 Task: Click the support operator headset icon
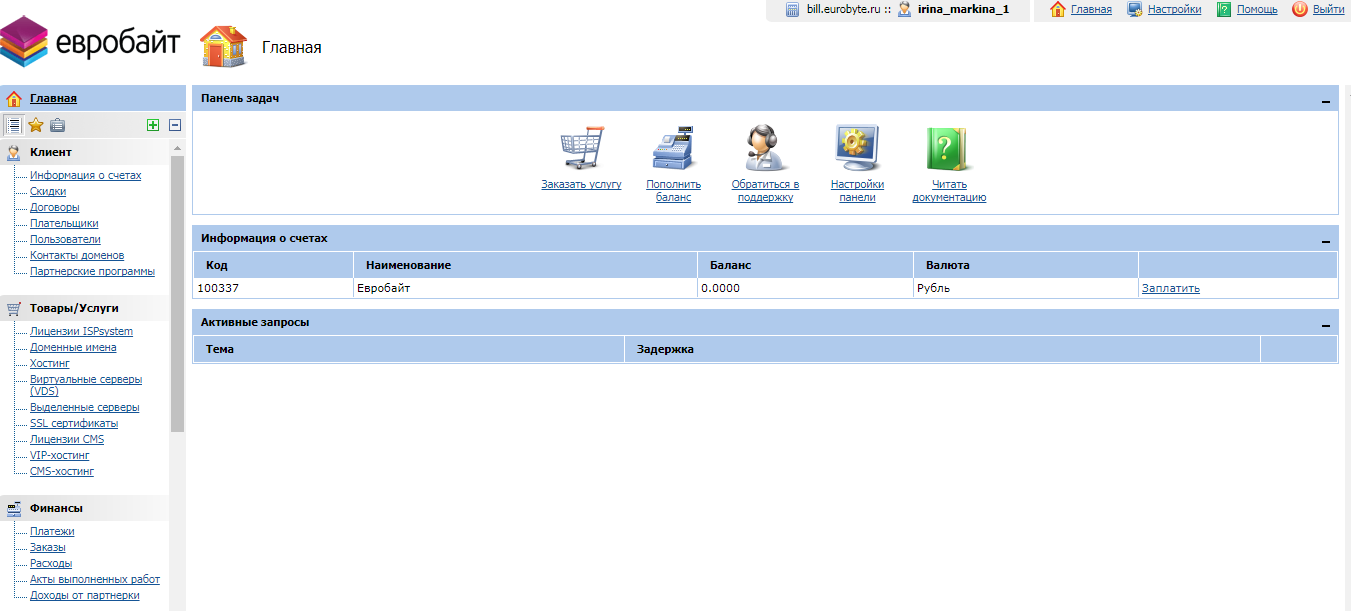click(x=765, y=149)
